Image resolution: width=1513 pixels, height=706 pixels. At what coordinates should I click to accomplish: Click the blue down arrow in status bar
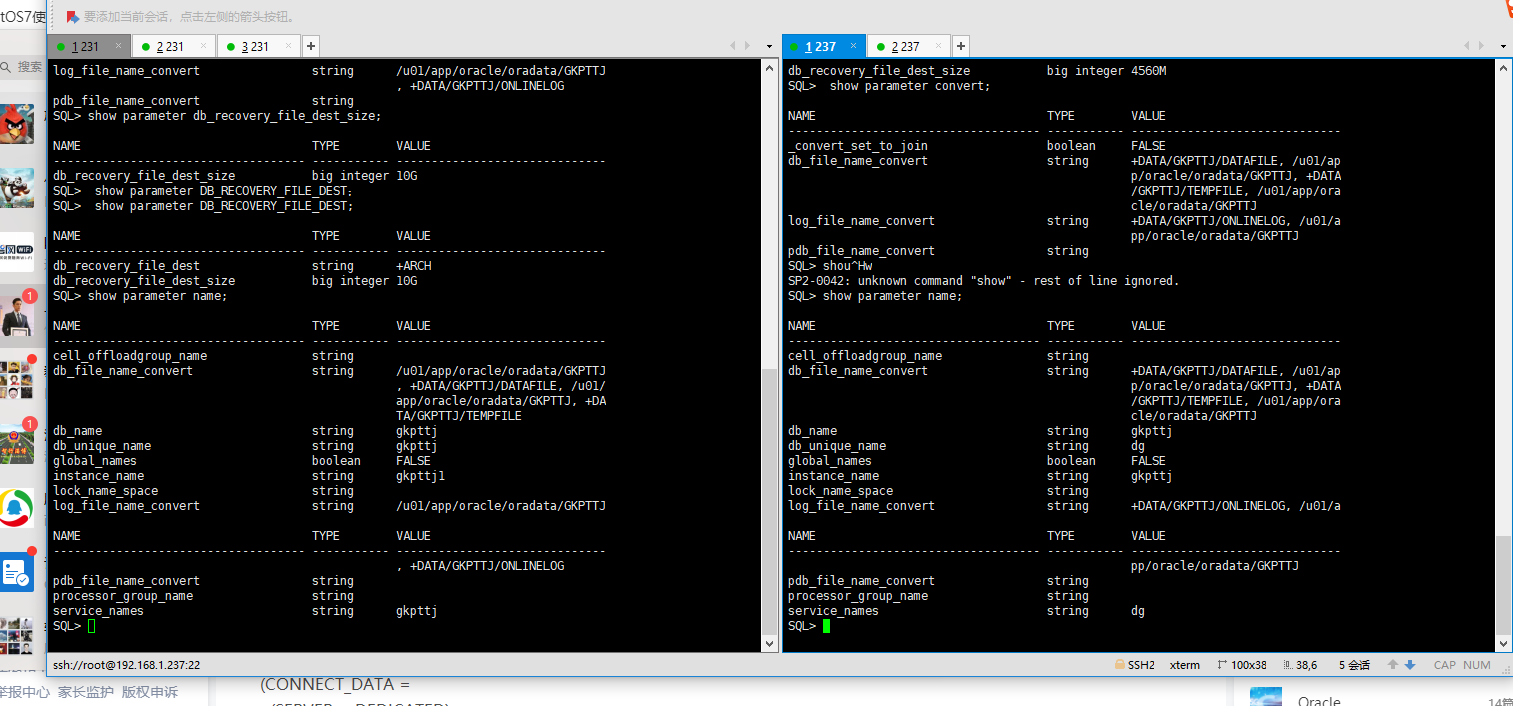pyautogui.click(x=1410, y=665)
